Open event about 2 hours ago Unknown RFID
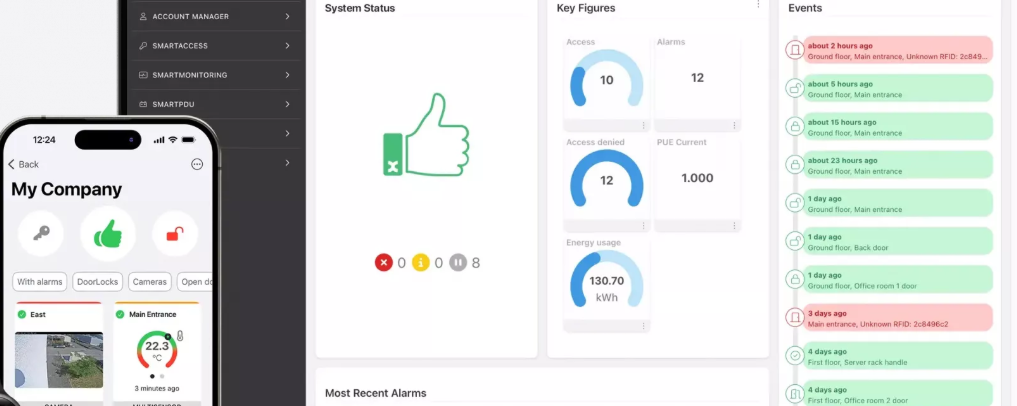 (898, 51)
